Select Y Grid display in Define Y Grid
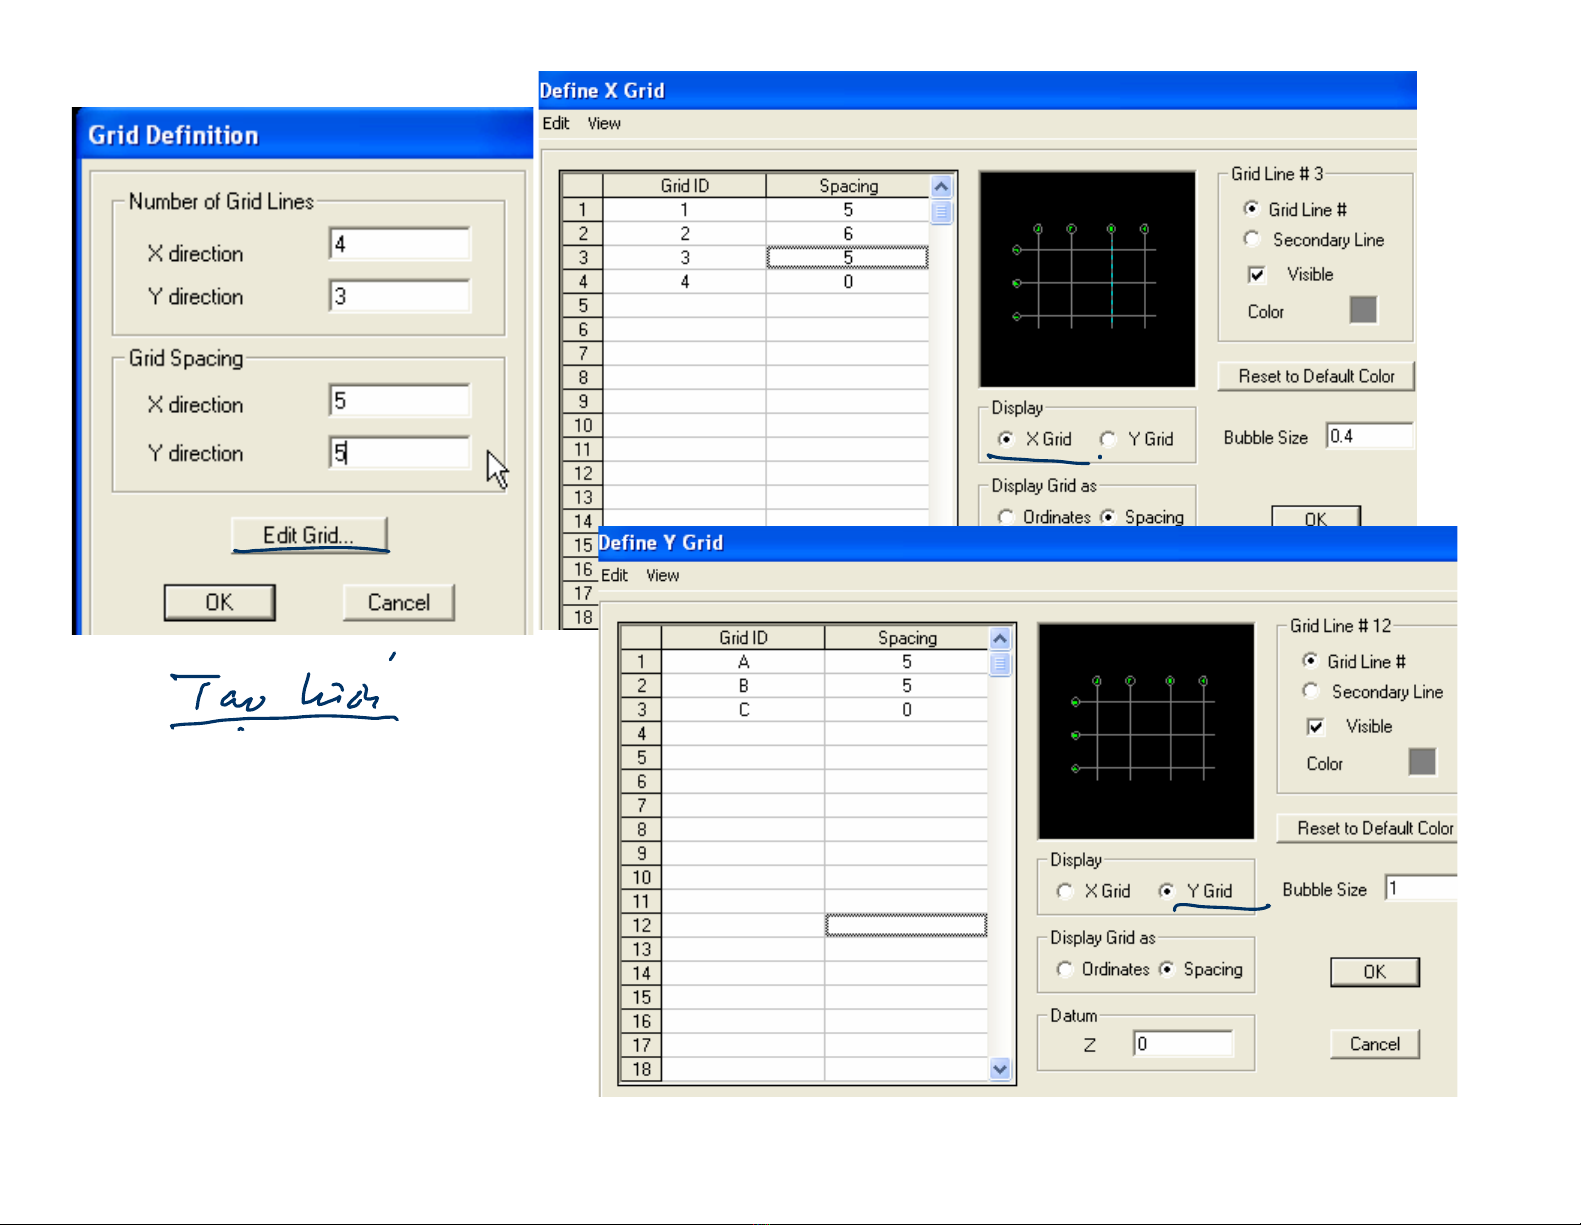The image size is (1581, 1225). coord(1166,891)
